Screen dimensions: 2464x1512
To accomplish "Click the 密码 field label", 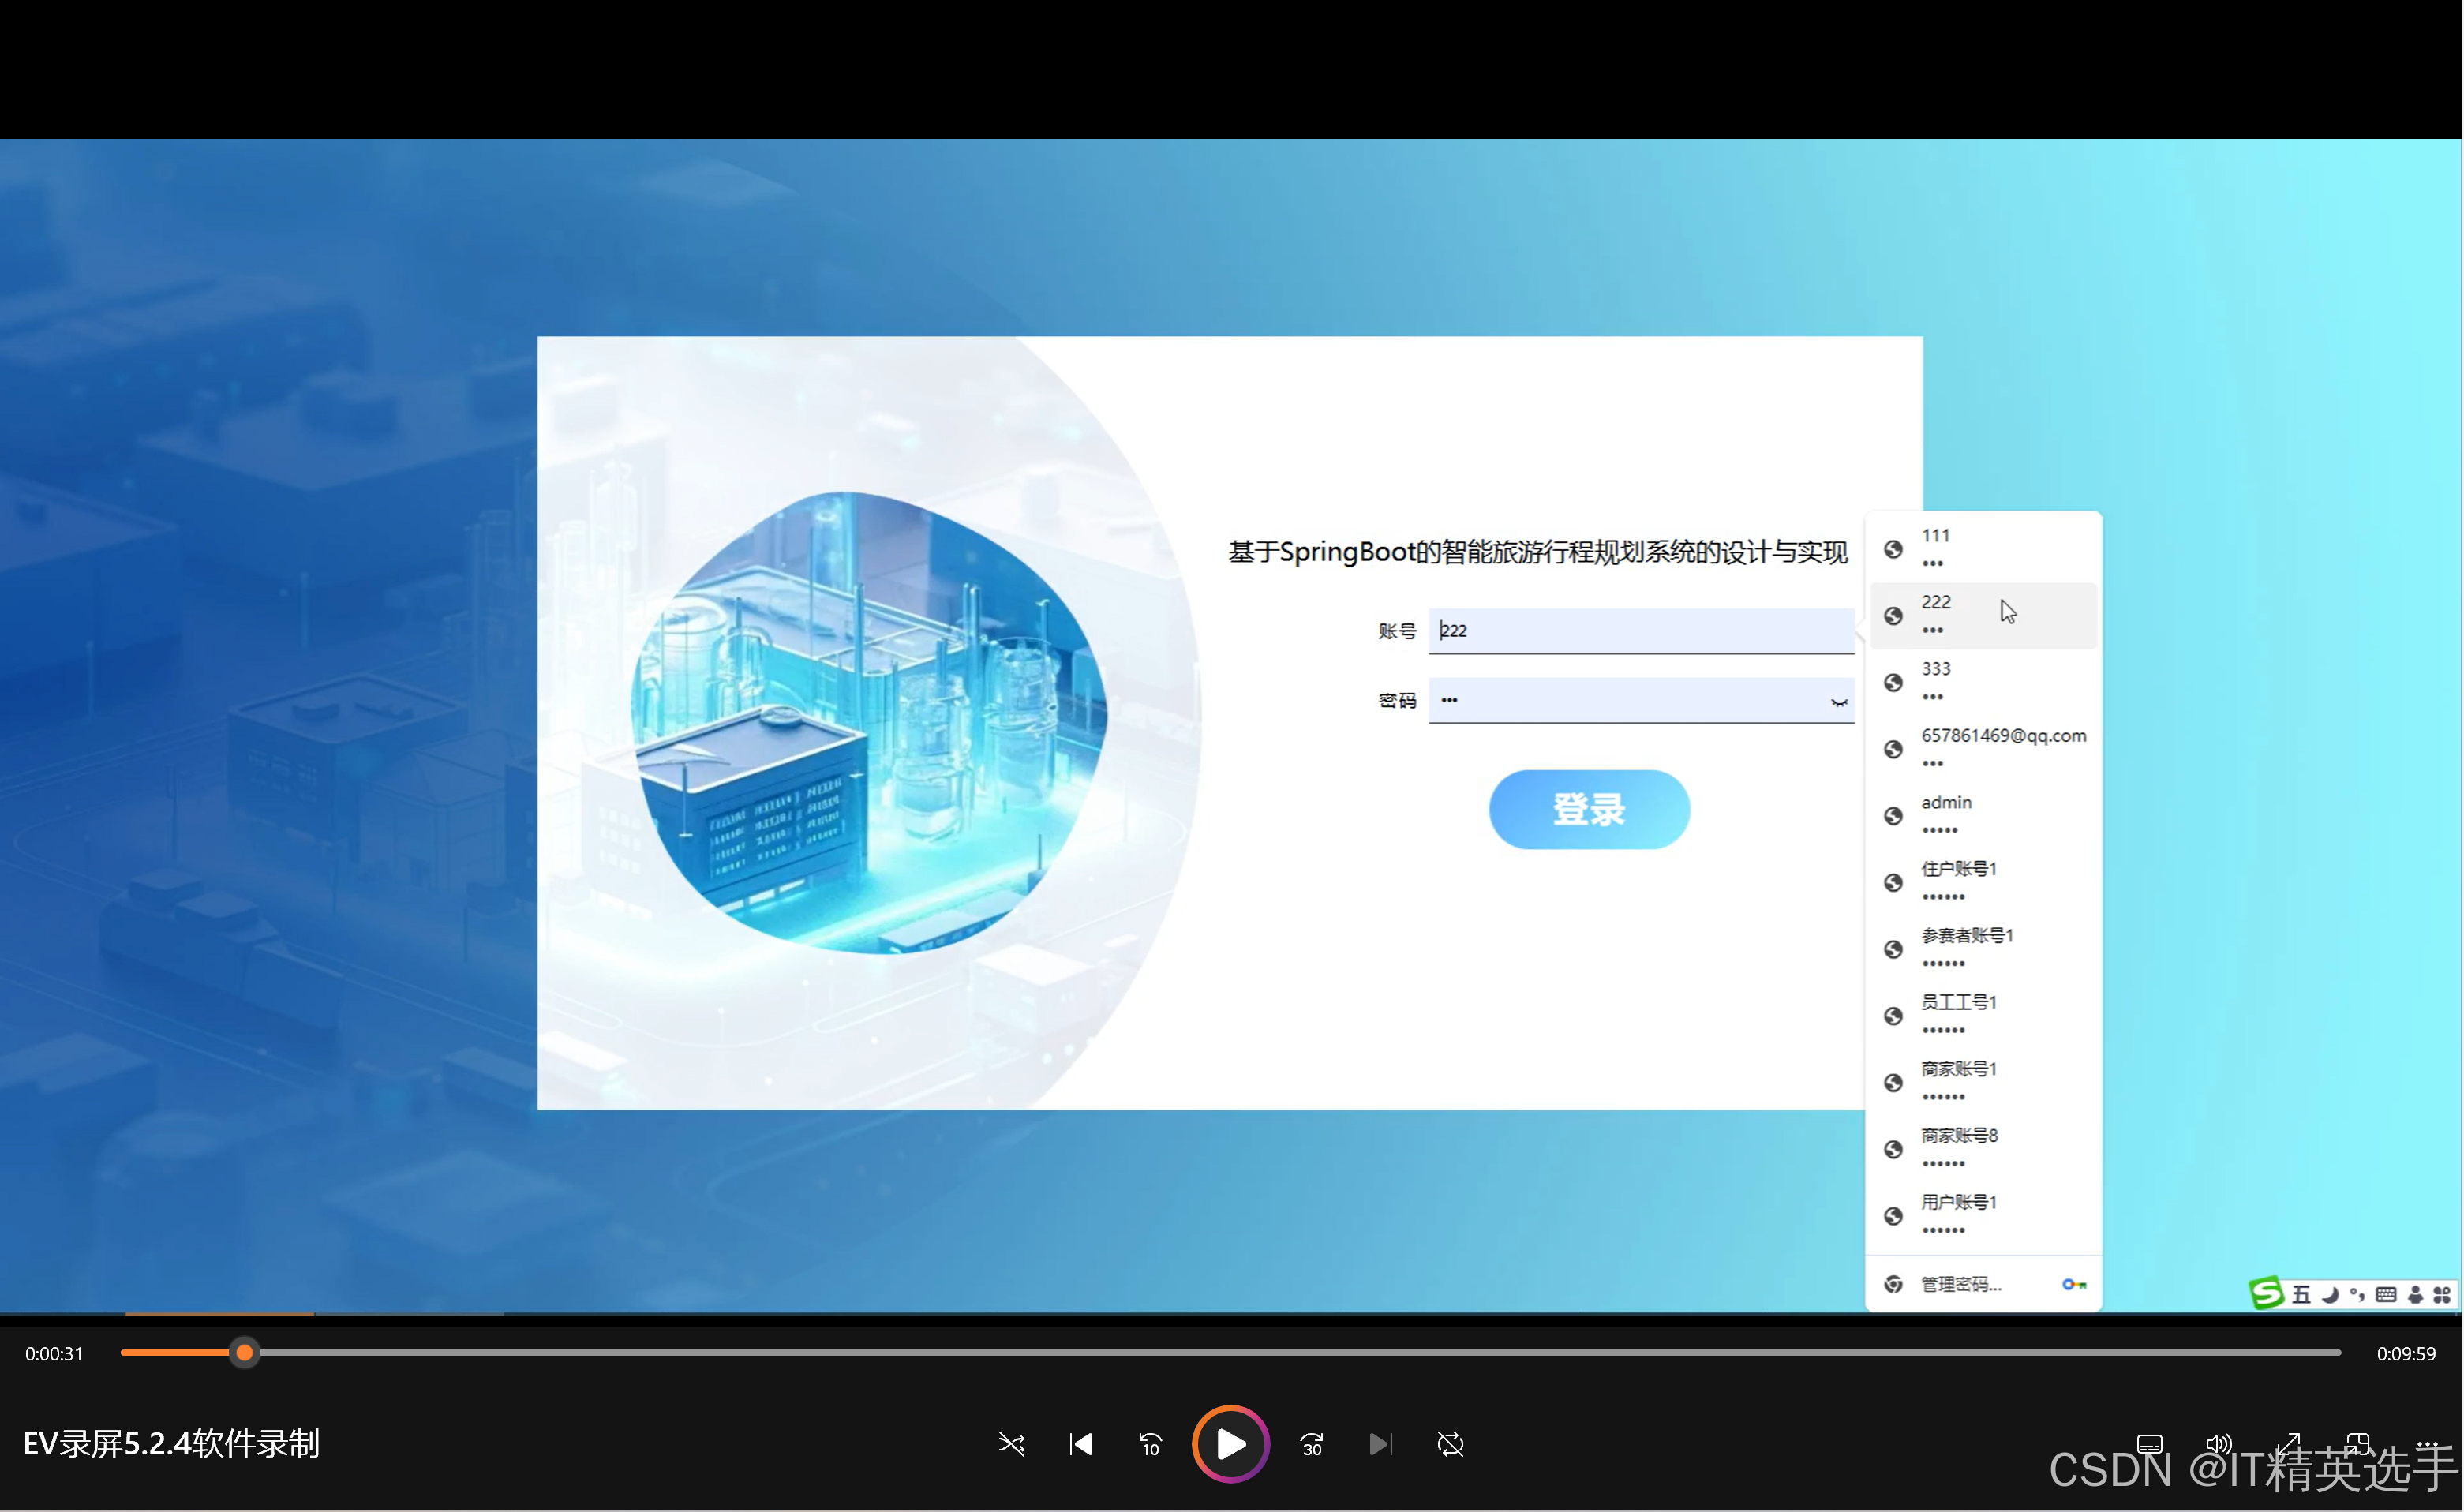I will [1397, 701].
